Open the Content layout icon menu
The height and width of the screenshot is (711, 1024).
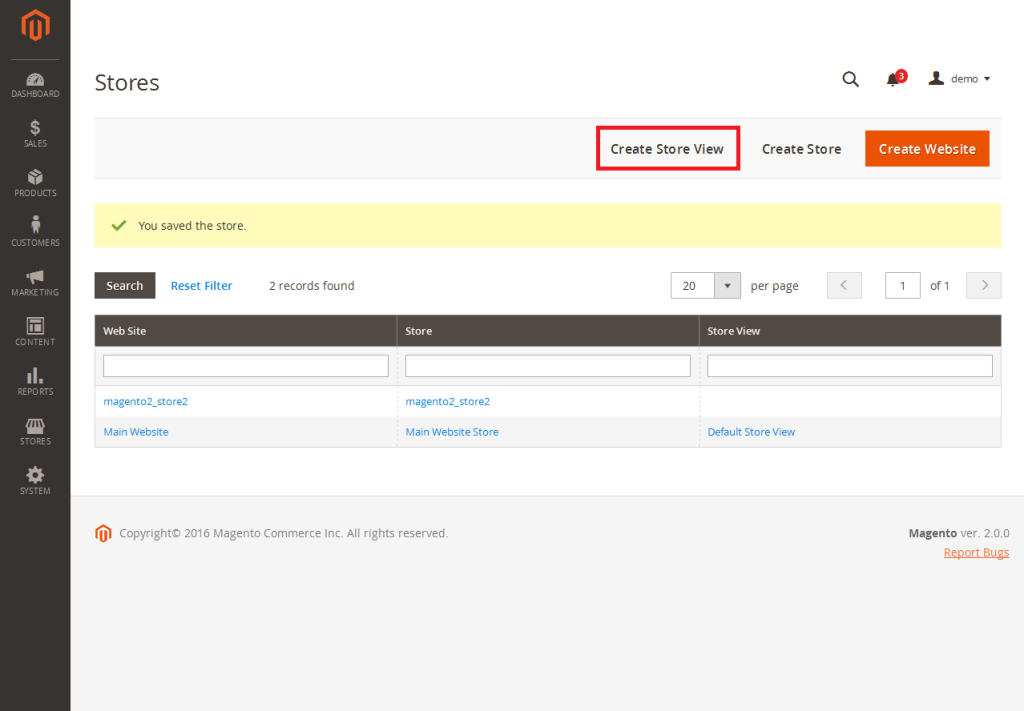point(35,332)
